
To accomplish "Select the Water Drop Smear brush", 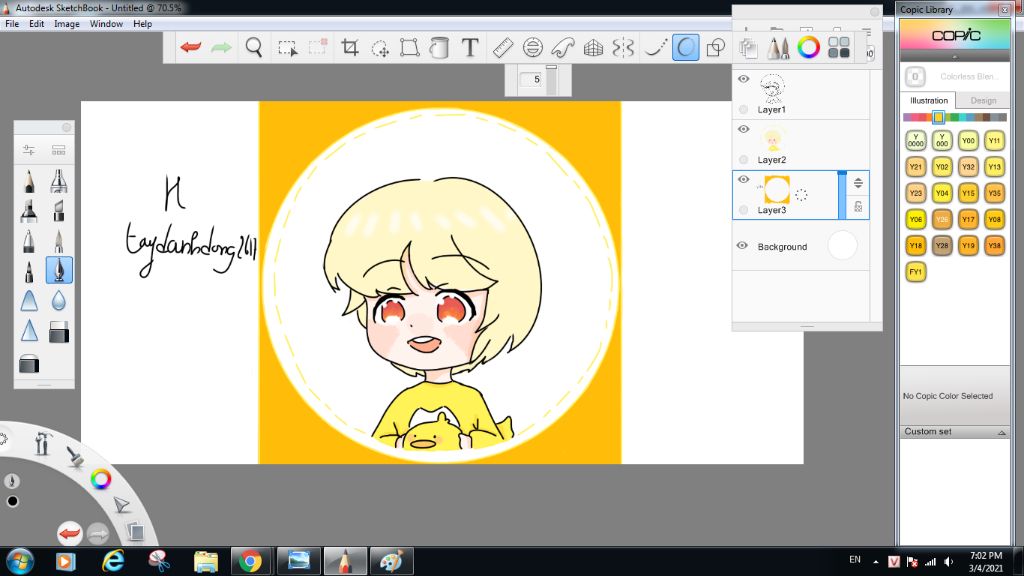I will point(59,300).
